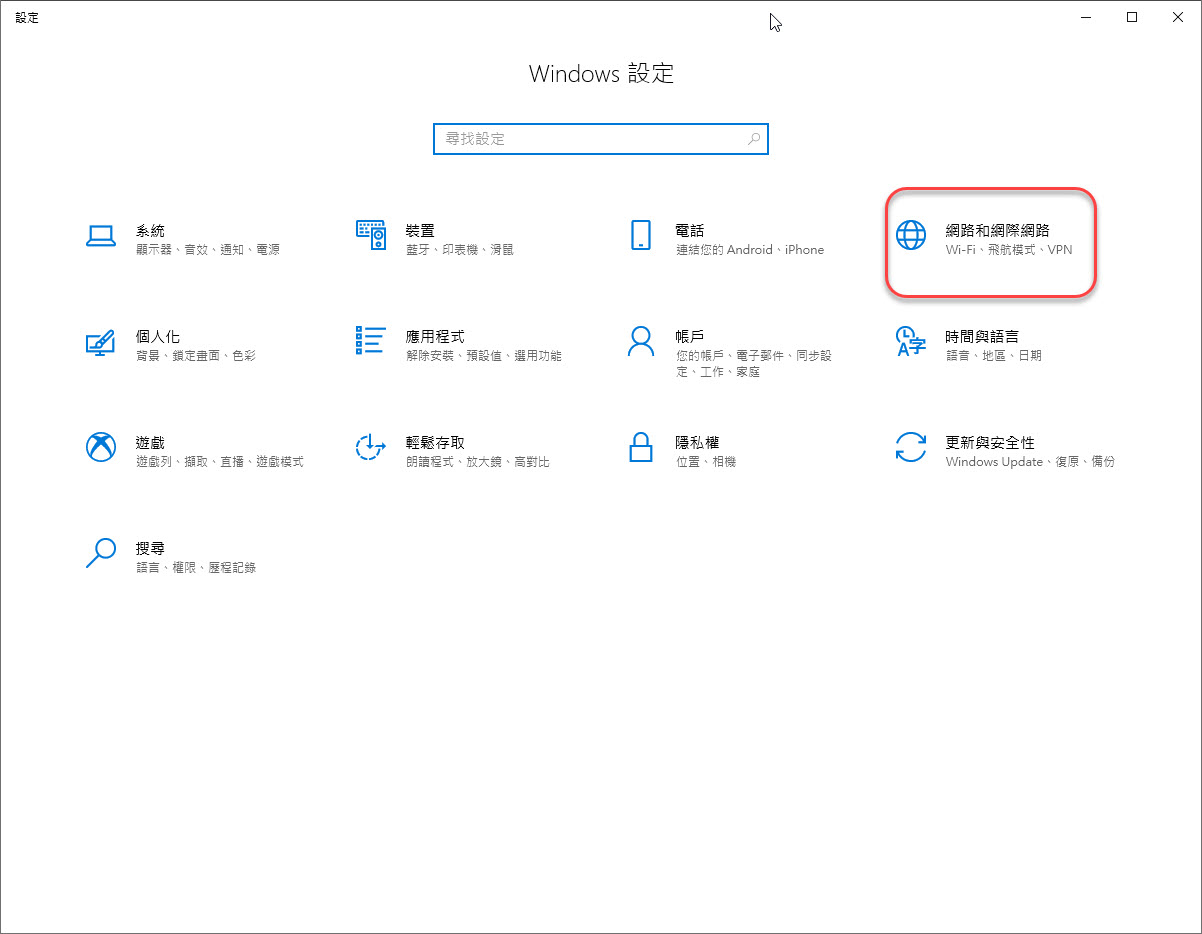Open the 個人化 paintbrush icon
The height and width of the screenshot is (934, 1202).
[101, 341]
